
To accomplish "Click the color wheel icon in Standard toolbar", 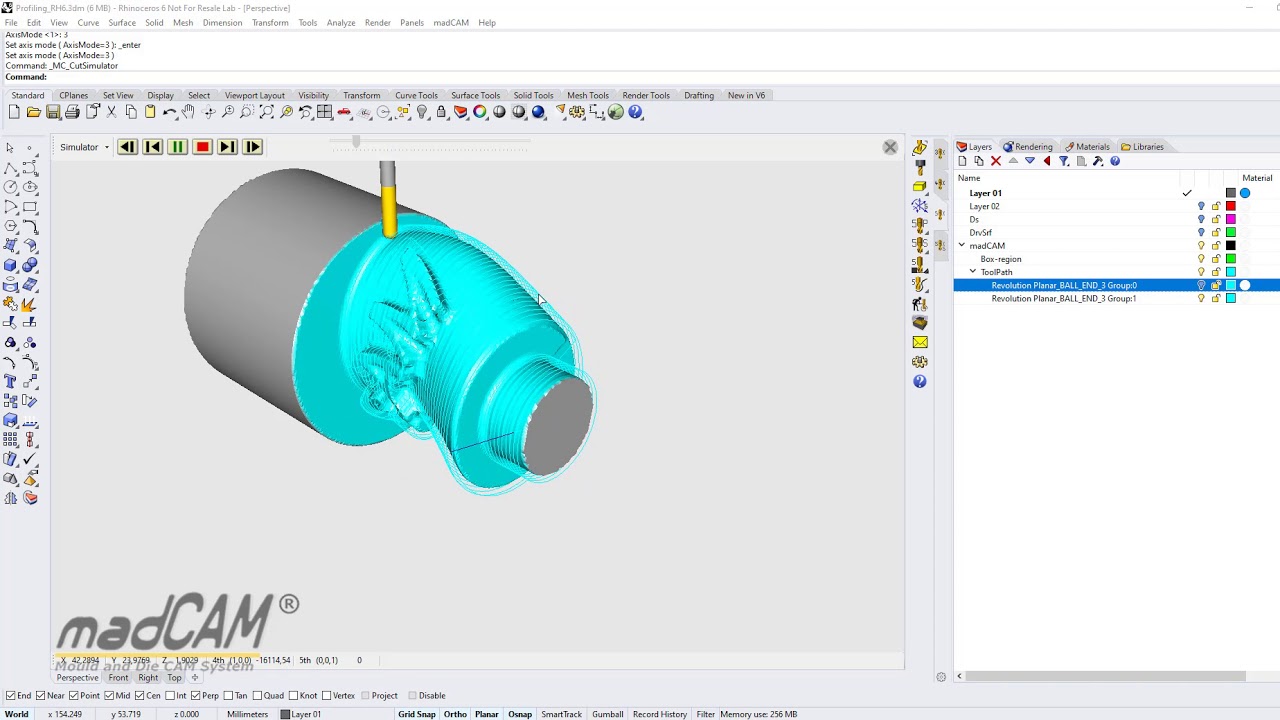I will (480, 112).
